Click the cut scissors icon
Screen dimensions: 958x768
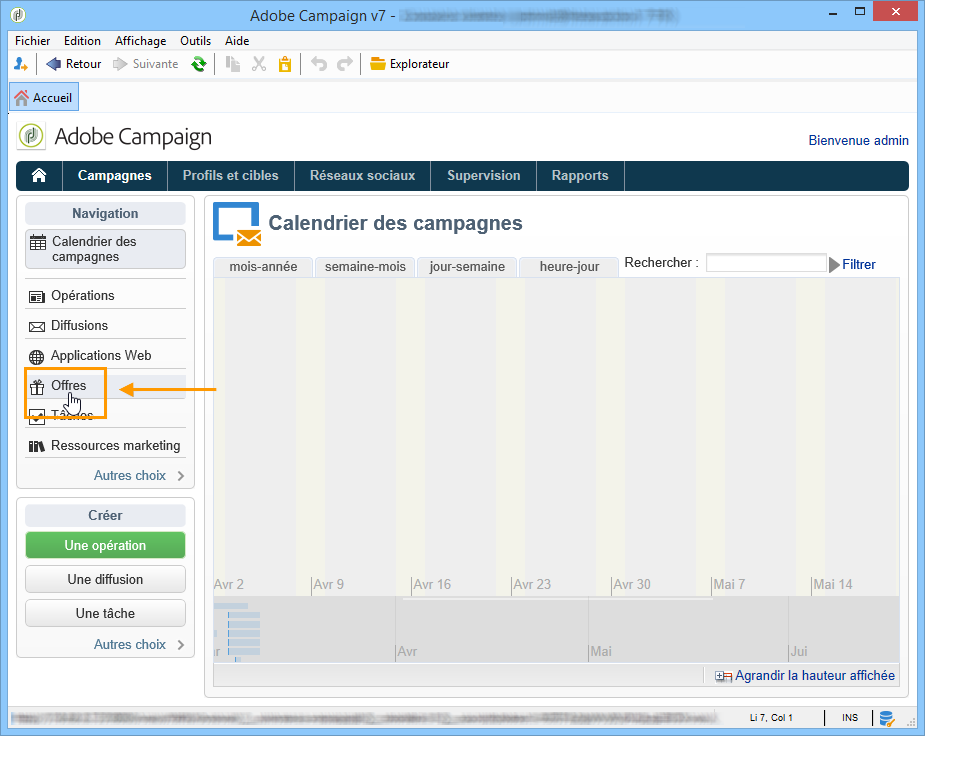(259, 64)
